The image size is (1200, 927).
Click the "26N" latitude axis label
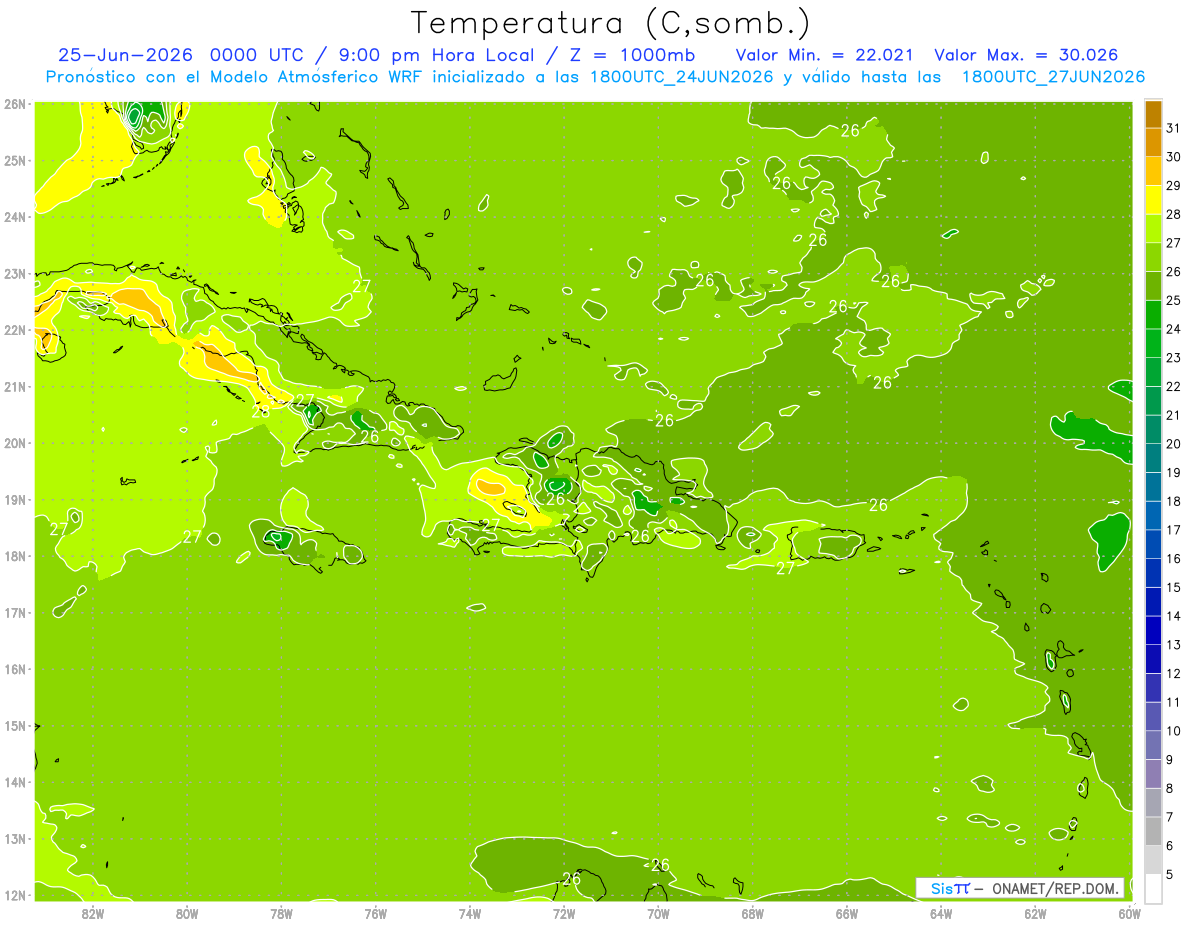tap(15, 104)
